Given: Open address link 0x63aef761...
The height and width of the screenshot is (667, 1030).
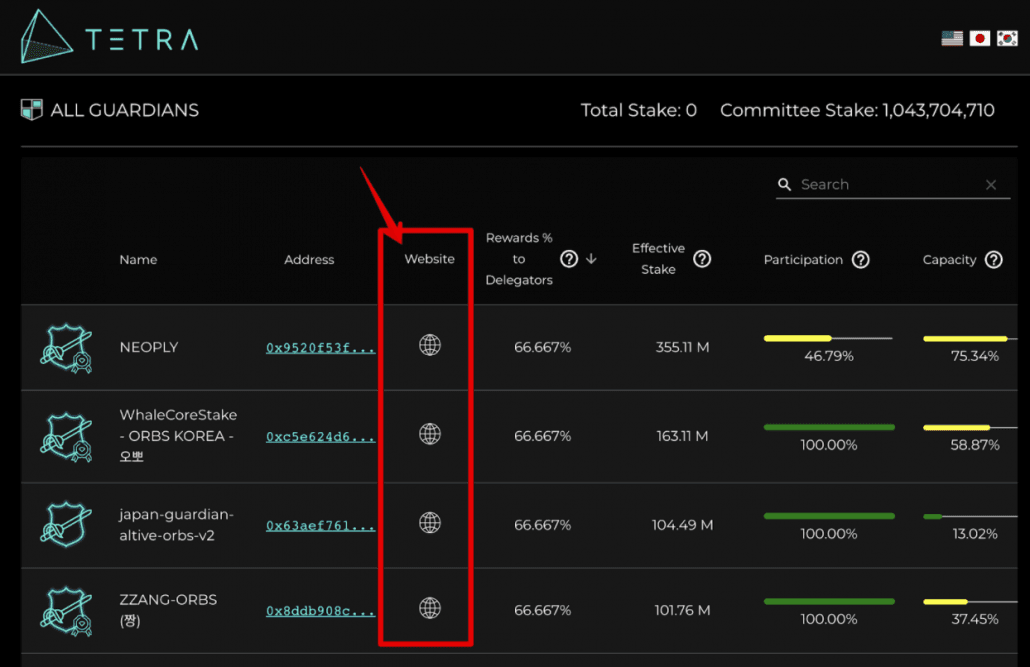Looking at the screenshot, I should coord(321,525).
